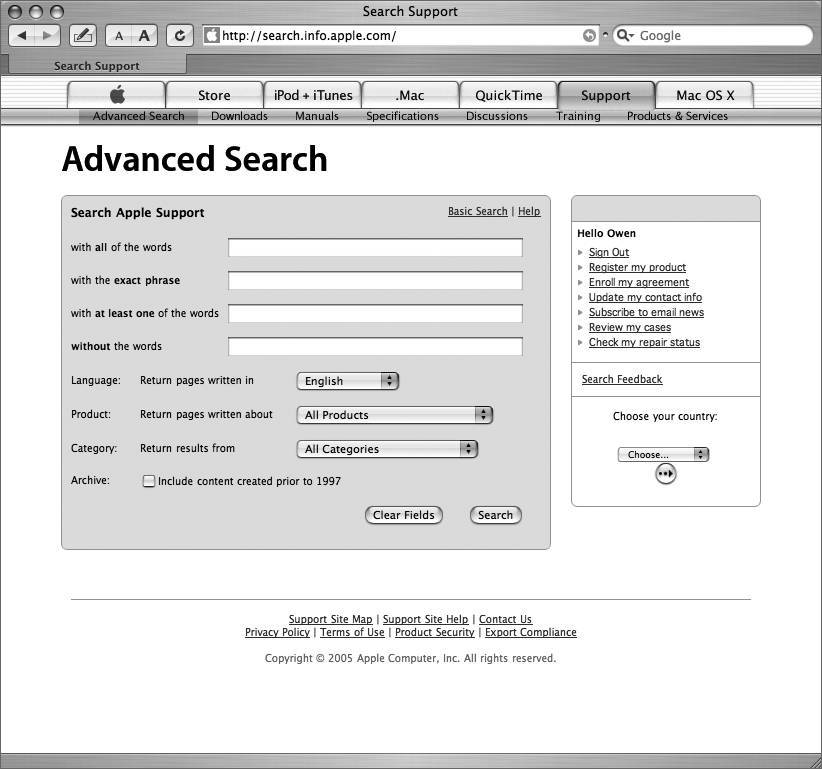The width and height of the screenshot is (822, 769).
Task: Open the Terms of Use footer link
Action: click(x=352, y=632)
